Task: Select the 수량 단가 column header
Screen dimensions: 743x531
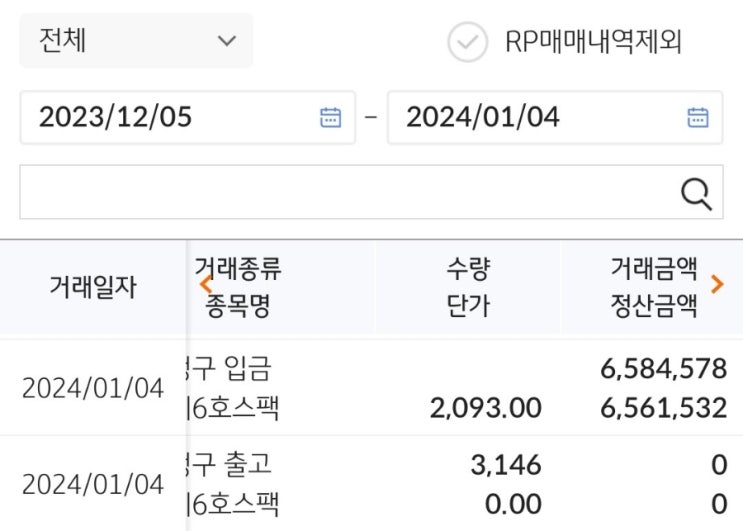Action: pos(468,287)
